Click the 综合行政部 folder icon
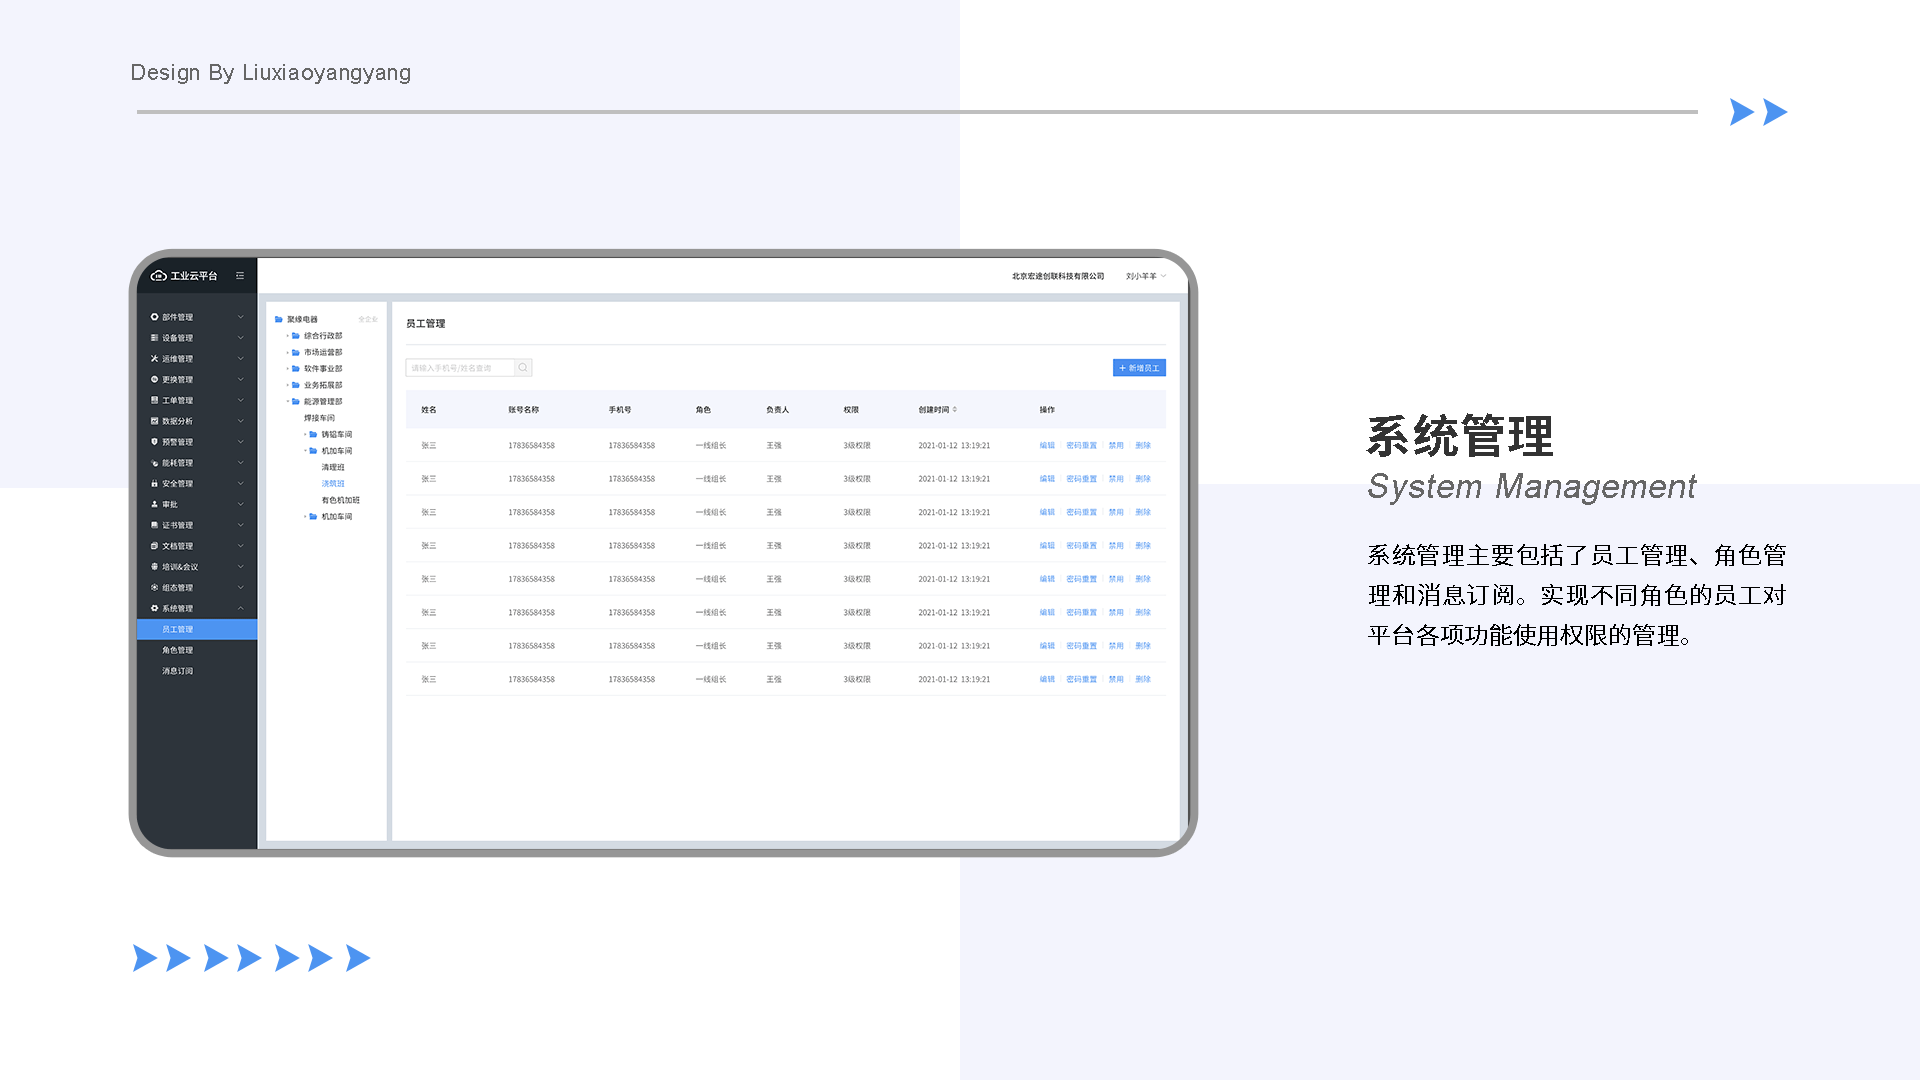Viewport: 1920px width, 1080px height. pyautogui.click(x=296, y=336)
